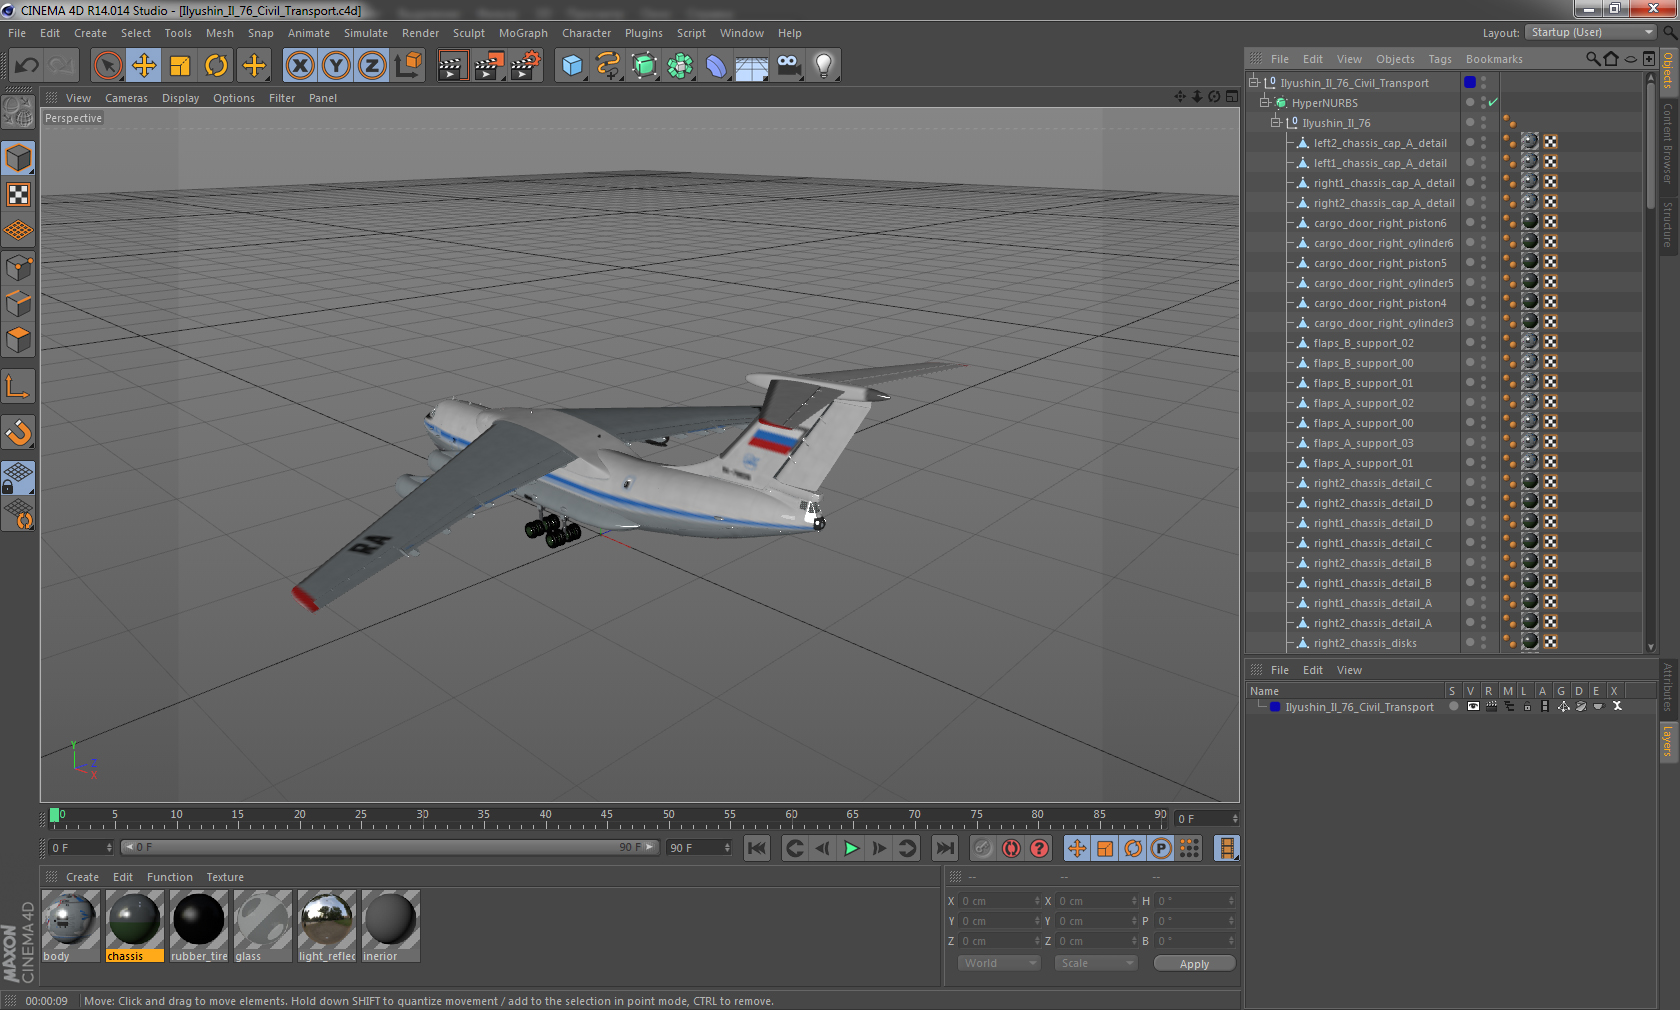Switch to Edges mode icon
This screenshot has width=1680, height=1010.
tap(18, 304)
